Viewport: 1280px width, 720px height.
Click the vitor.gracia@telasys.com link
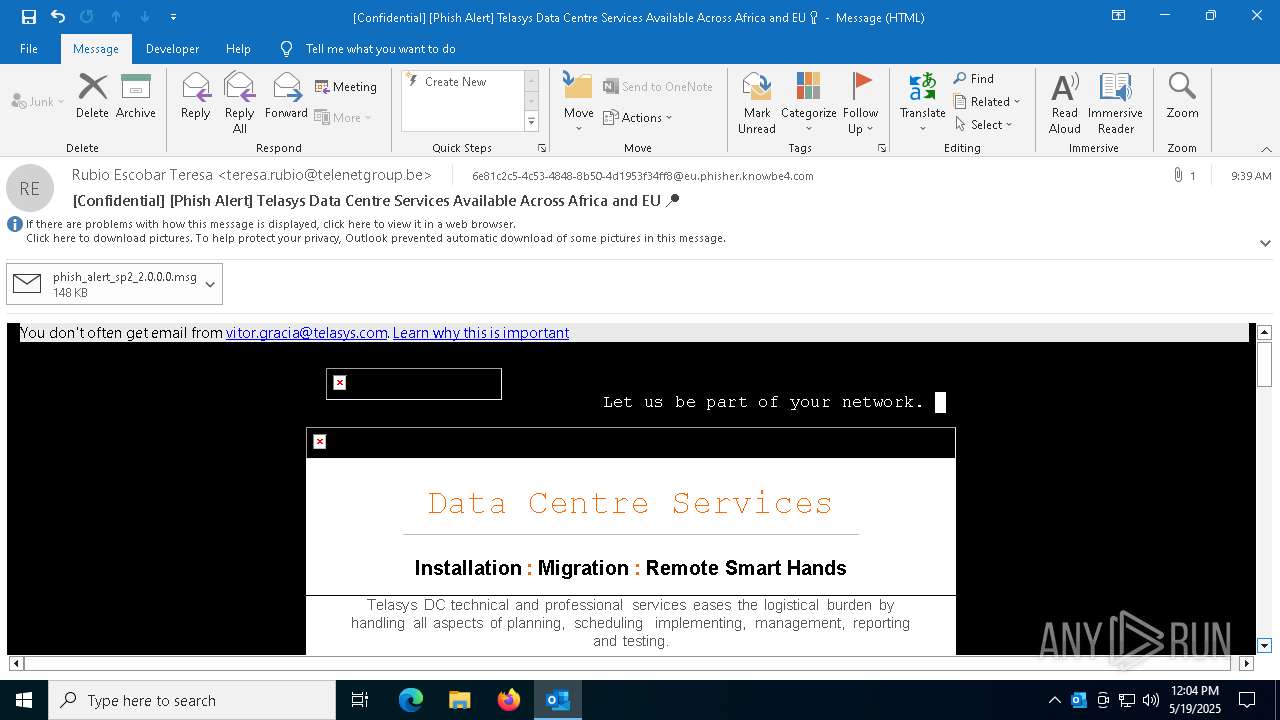[307, 333]
